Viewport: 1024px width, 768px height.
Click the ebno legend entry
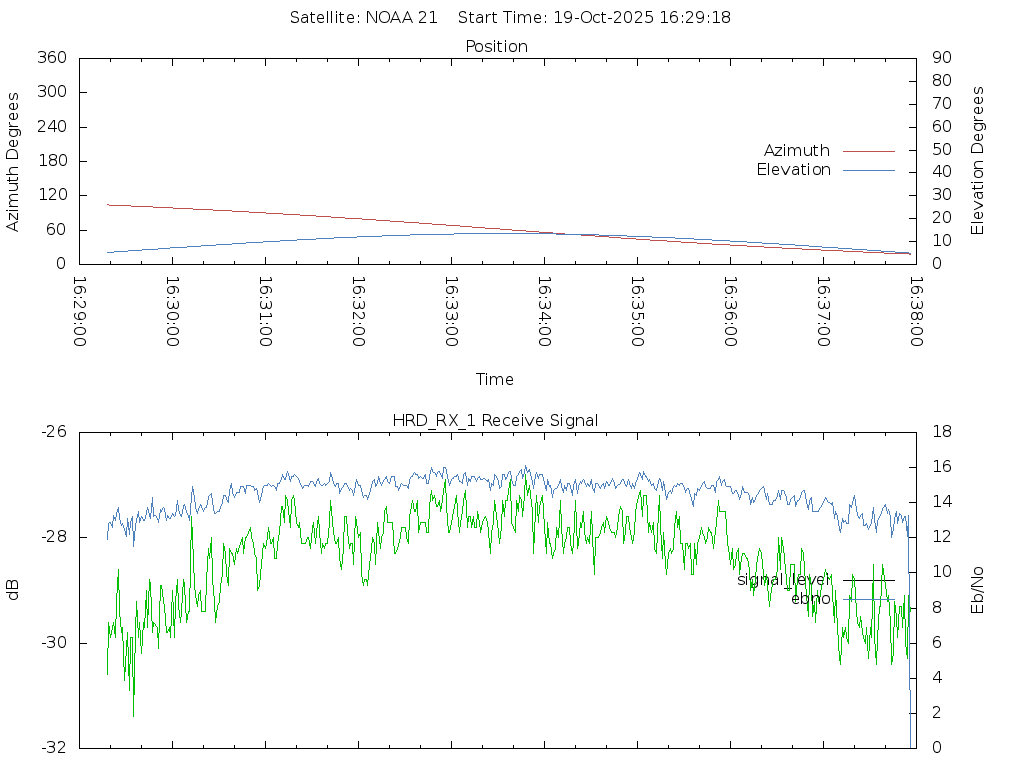pos(810,599)
